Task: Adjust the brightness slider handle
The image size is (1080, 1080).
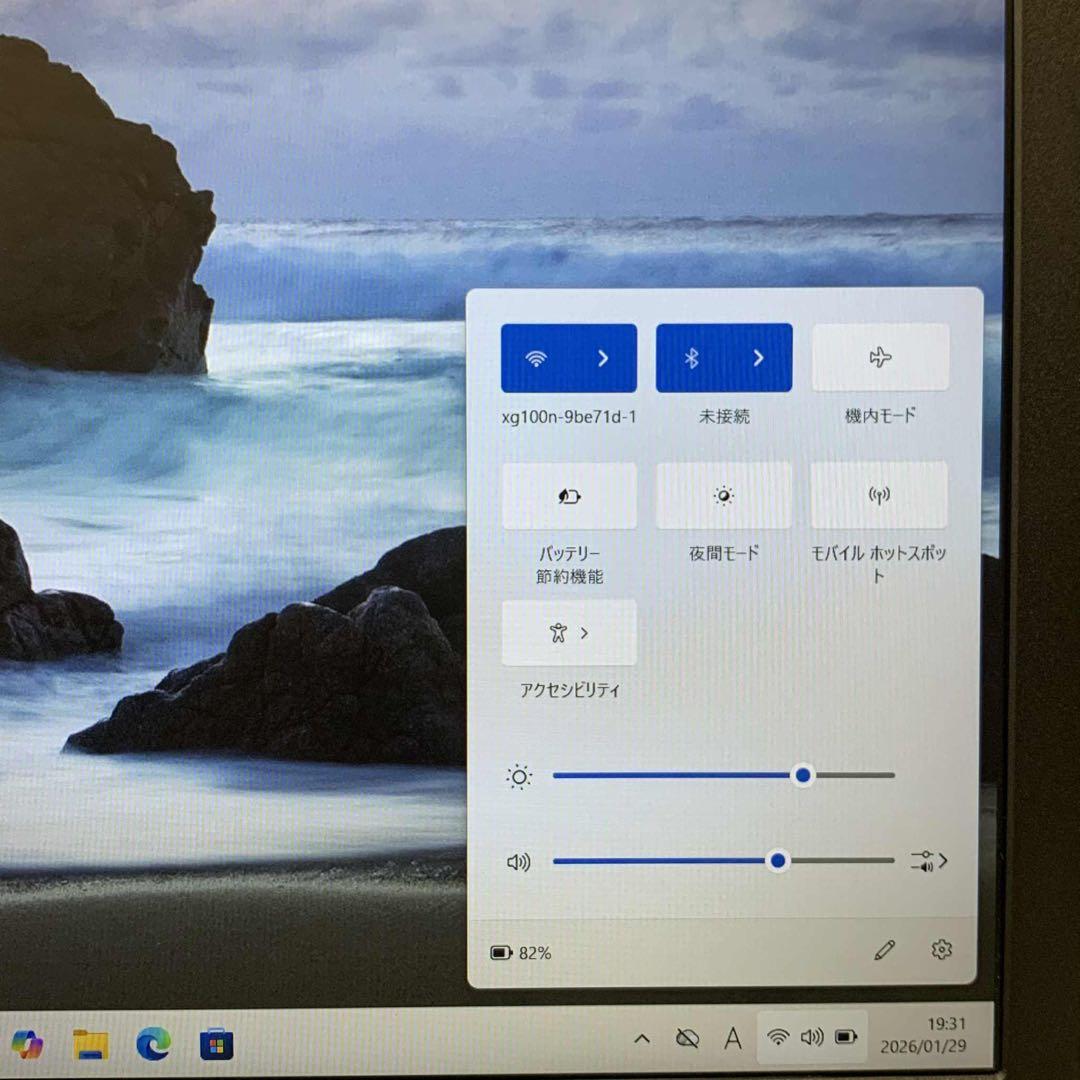Action: coord(803,775)
